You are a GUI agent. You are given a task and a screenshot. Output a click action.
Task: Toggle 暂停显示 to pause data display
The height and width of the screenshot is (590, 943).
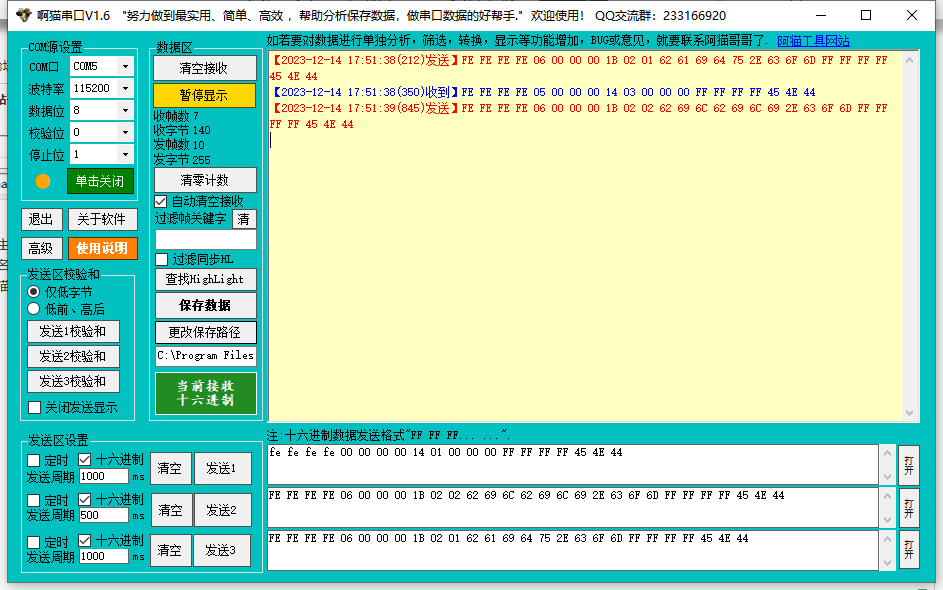(x=205, y=97)
